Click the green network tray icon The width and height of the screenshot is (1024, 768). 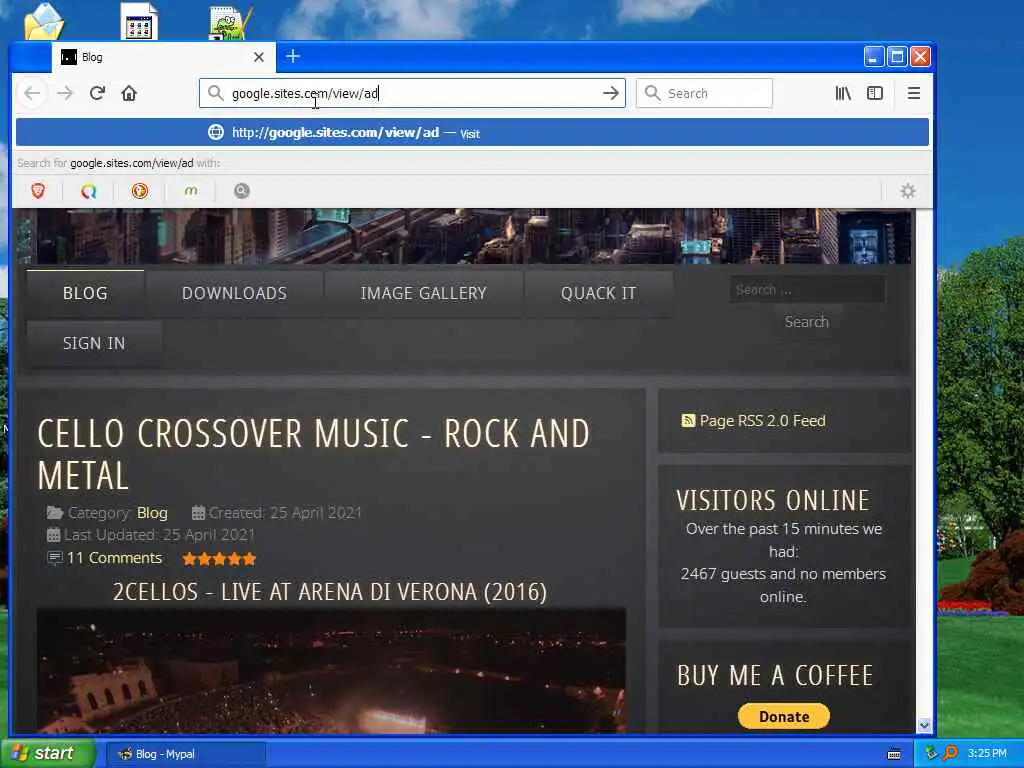[931, 753]
